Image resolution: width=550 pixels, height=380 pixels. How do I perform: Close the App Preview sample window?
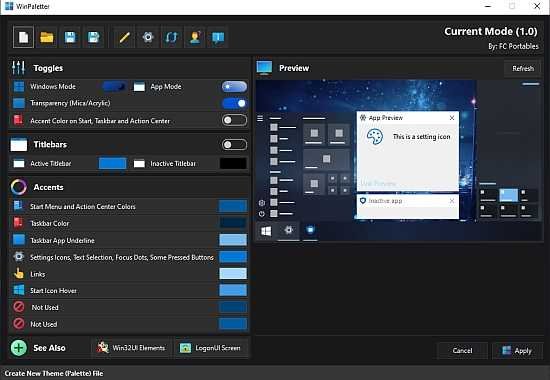(452, 118)
